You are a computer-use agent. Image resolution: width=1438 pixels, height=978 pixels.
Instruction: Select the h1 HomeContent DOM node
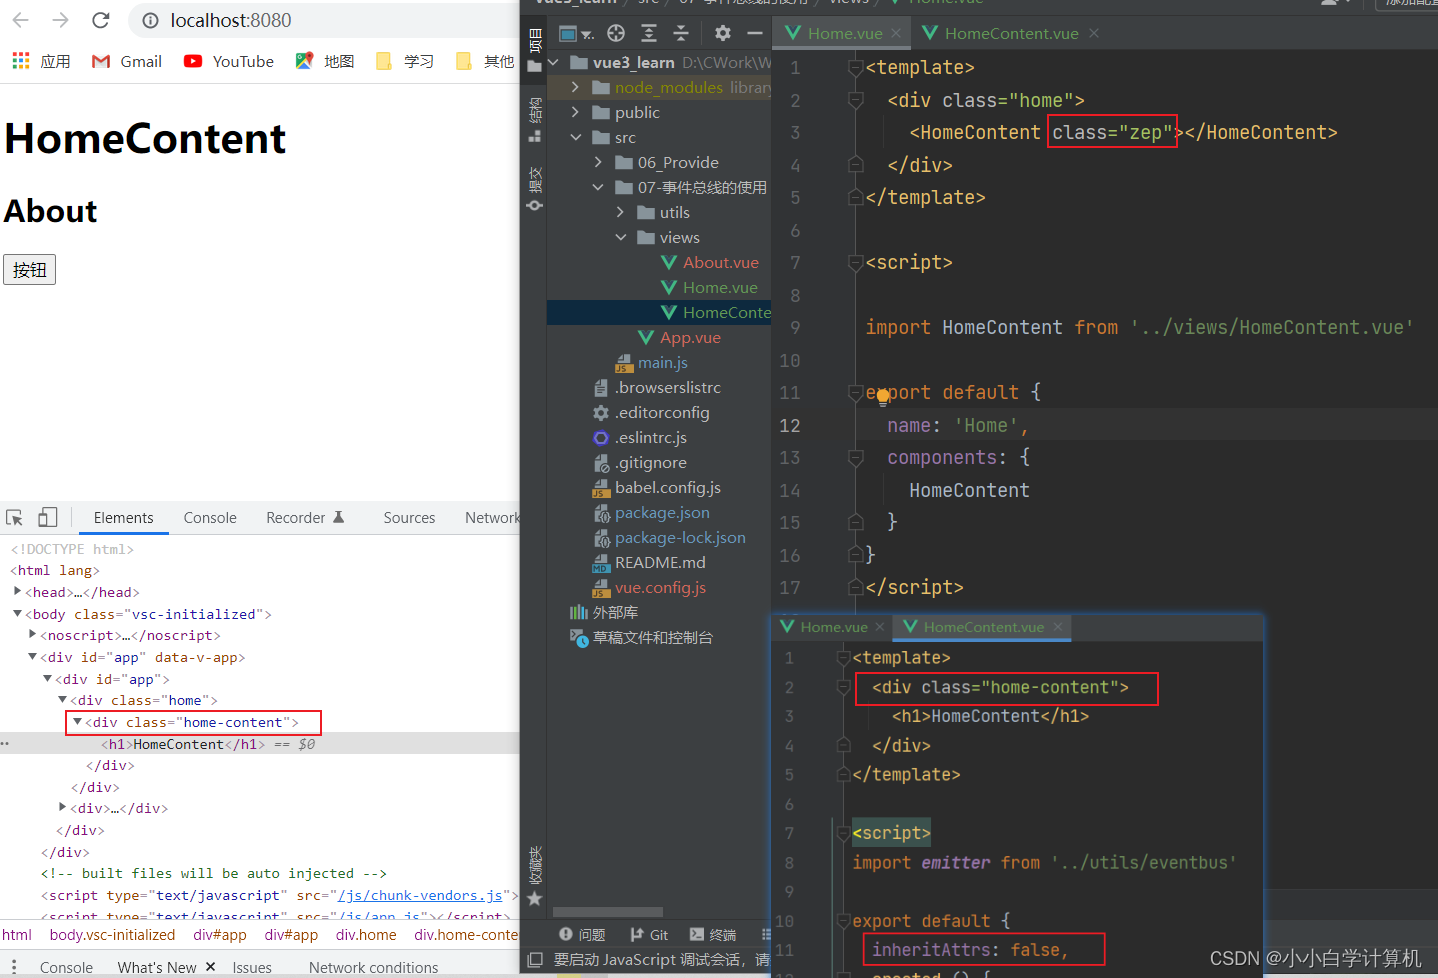[x=183, y=744]
